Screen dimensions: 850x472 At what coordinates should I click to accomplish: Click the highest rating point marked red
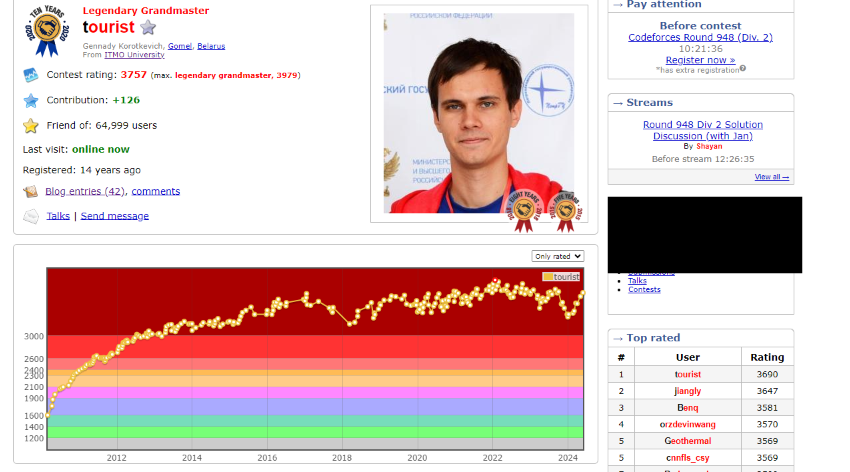[495, 280]
